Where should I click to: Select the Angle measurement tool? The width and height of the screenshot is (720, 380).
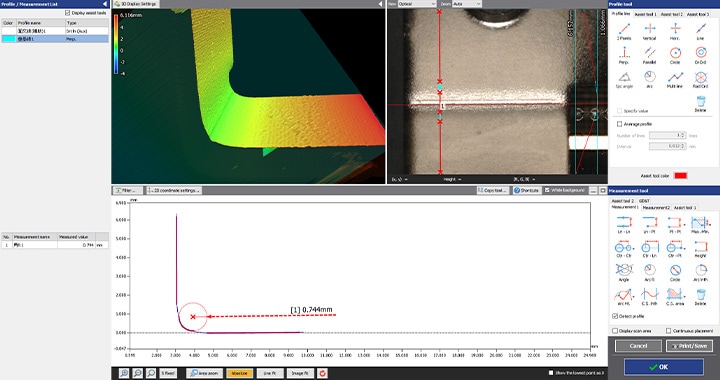pos(624,273)
